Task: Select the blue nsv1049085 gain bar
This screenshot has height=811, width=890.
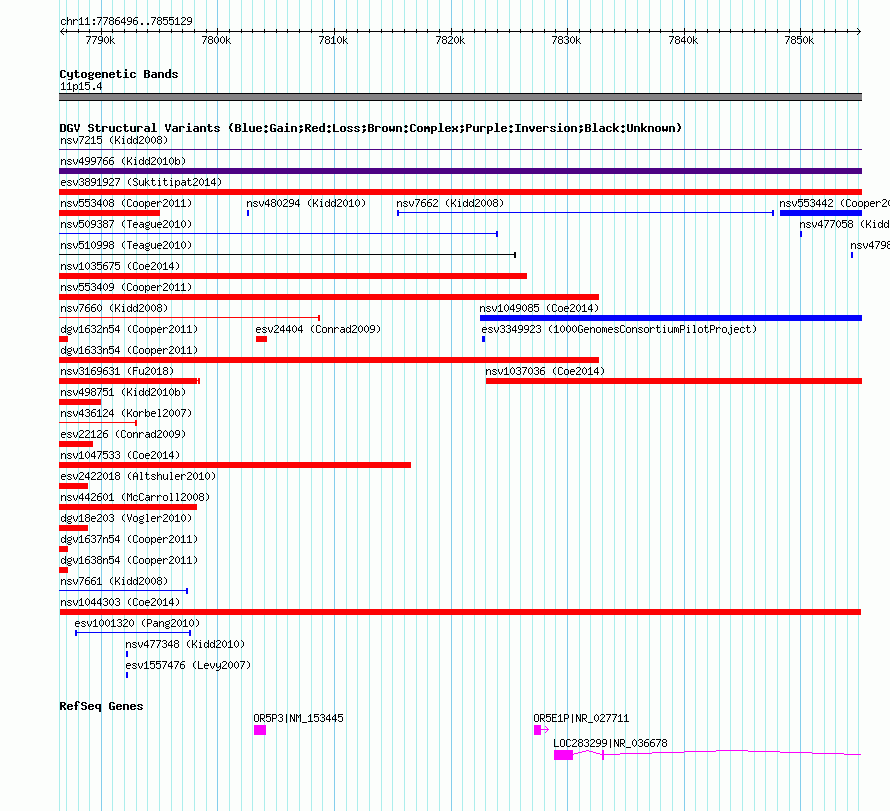Action: 671,318
